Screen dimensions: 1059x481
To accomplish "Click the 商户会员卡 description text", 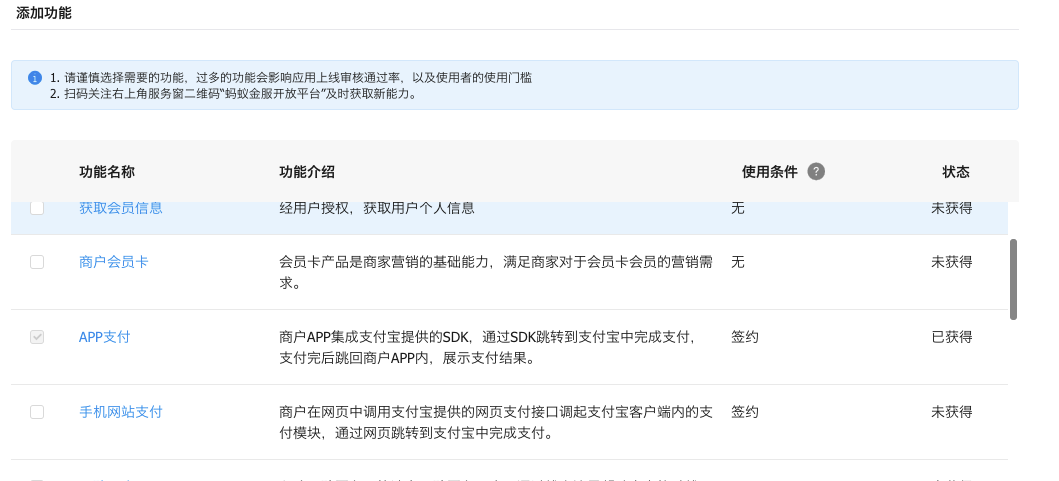I will 496,272.
